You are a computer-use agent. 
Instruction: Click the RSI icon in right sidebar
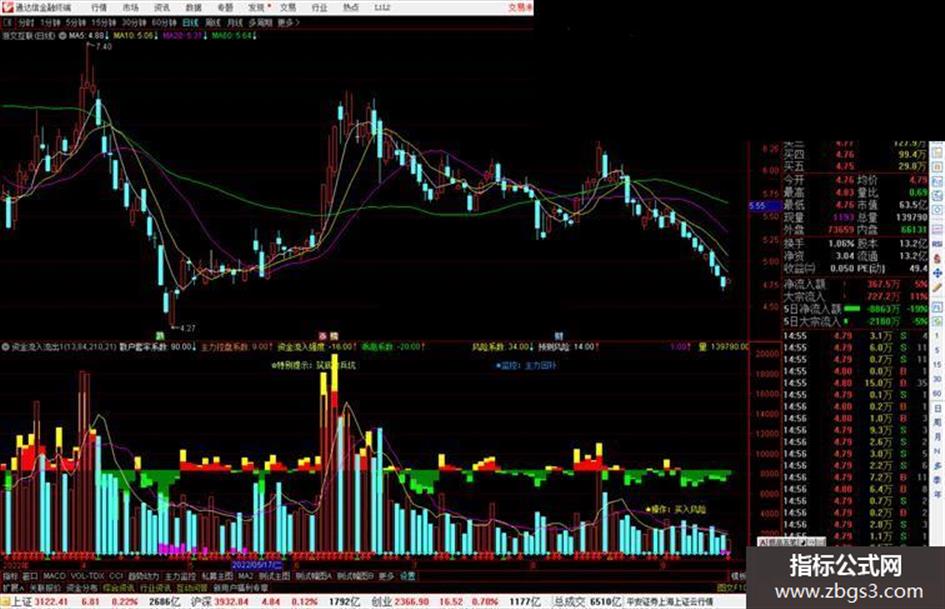tap(937, 244)
